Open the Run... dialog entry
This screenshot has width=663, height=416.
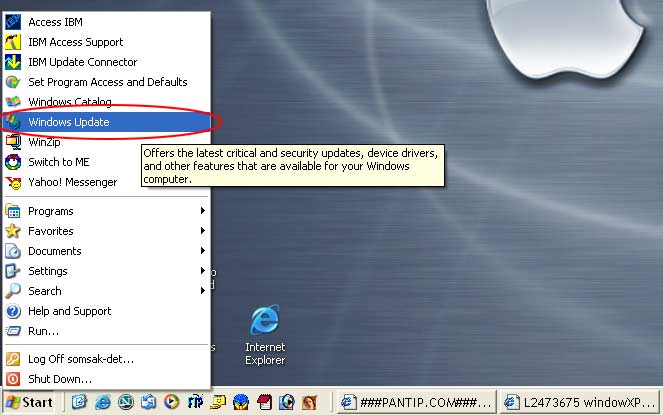(107, 331)
